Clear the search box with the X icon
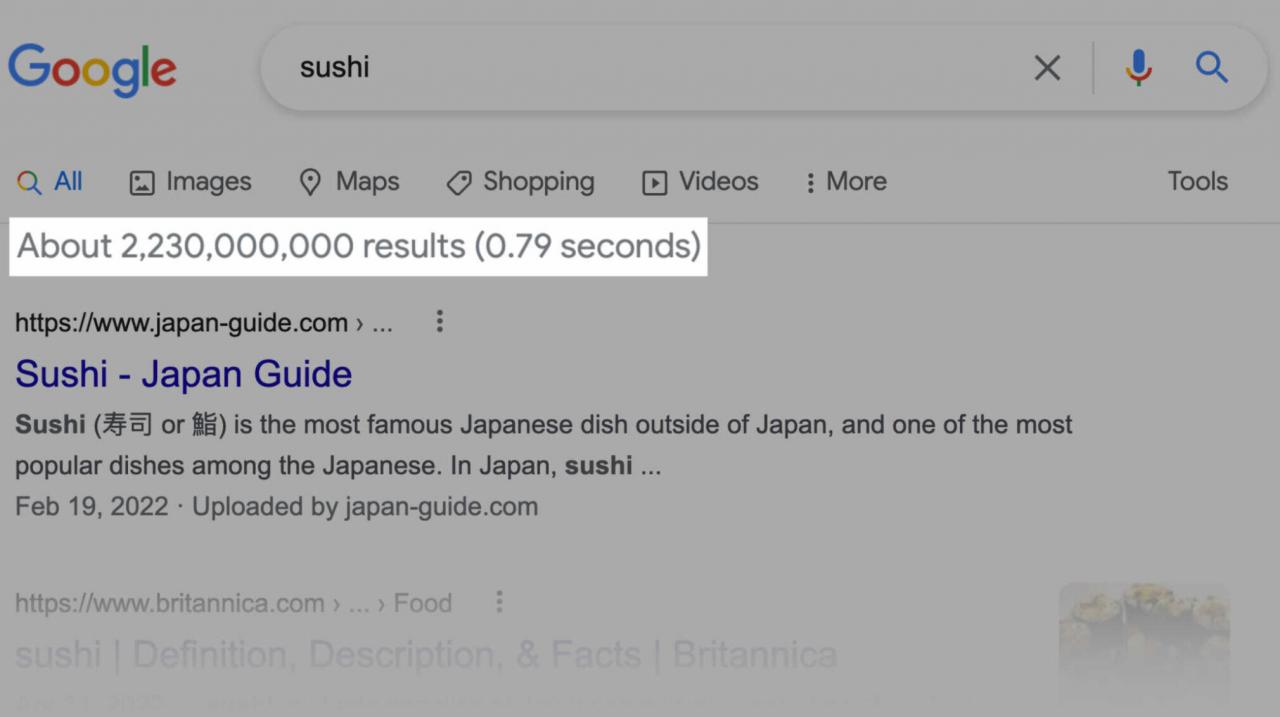Screen dimensions: 1280x717 (x=1047, y=68)
